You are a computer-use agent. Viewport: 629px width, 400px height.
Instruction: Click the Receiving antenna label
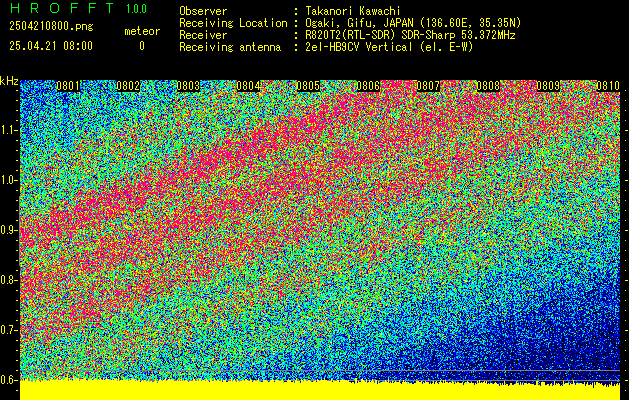230,47
